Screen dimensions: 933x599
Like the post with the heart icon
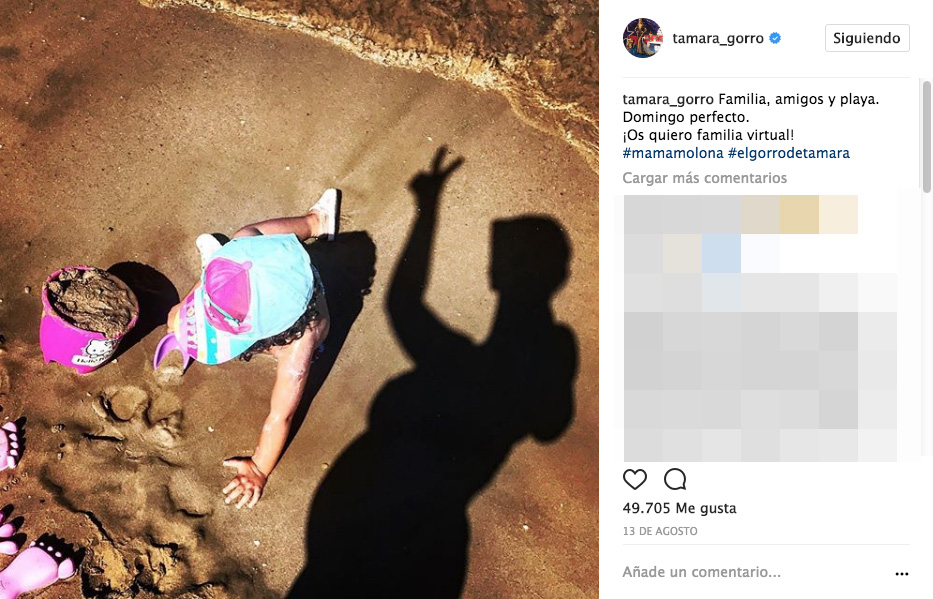click(x=634, y=479)
